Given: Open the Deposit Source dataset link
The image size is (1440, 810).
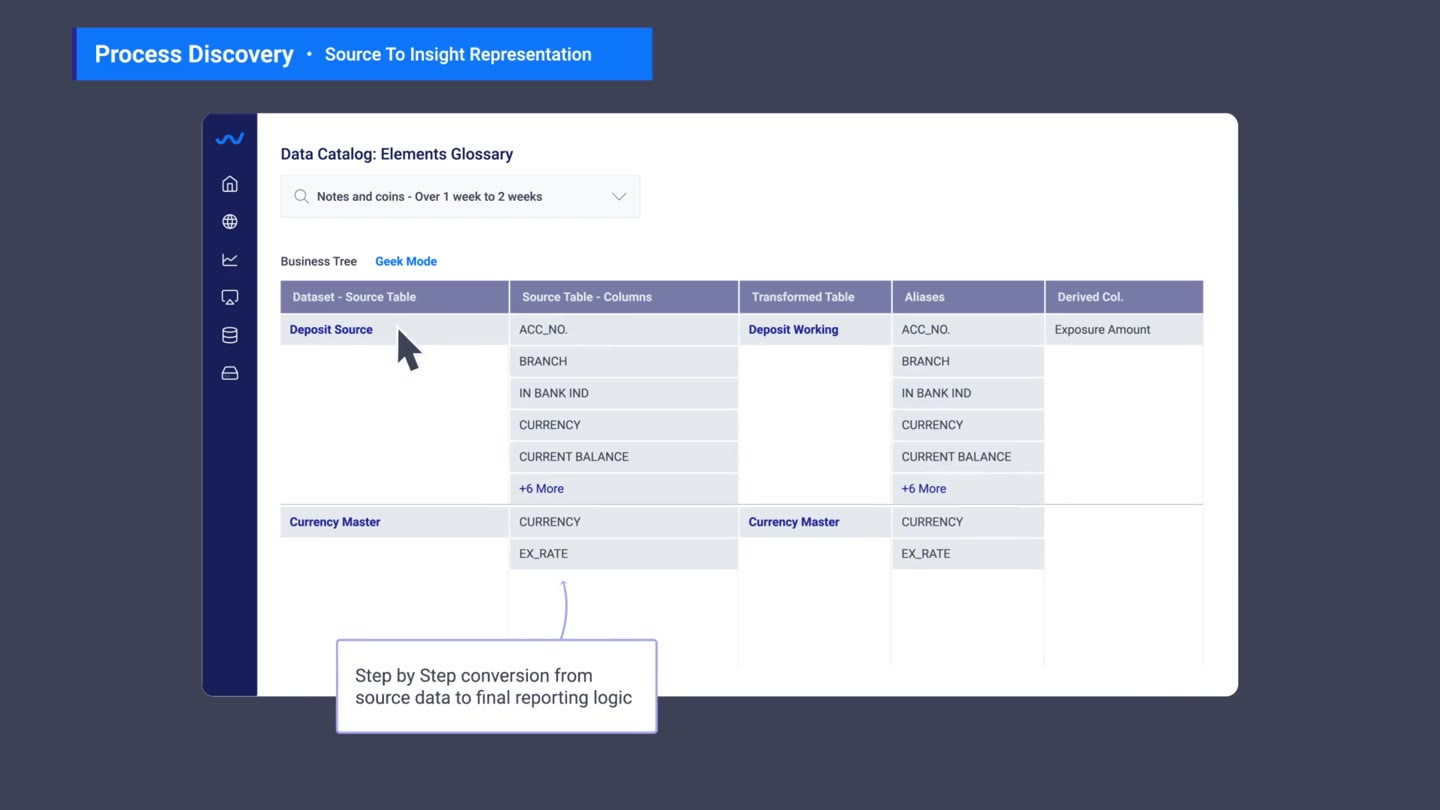Looking at the screenshot, I should [x=331, y=329].
